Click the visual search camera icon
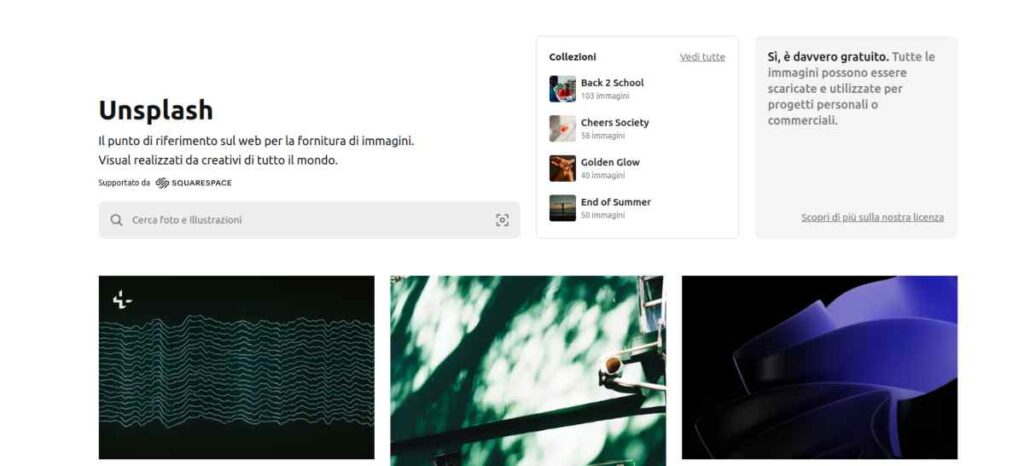This screenshot has height=466, width=1024. [502, 220]
